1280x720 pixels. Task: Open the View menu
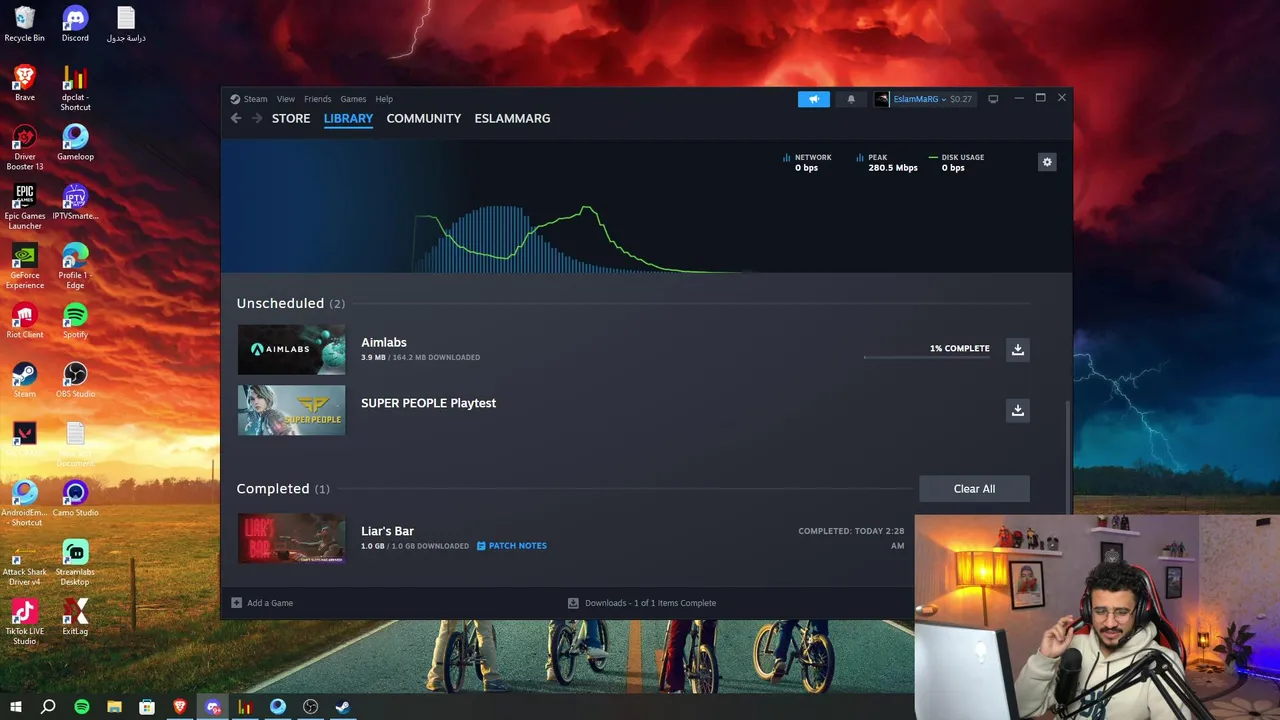286,99
